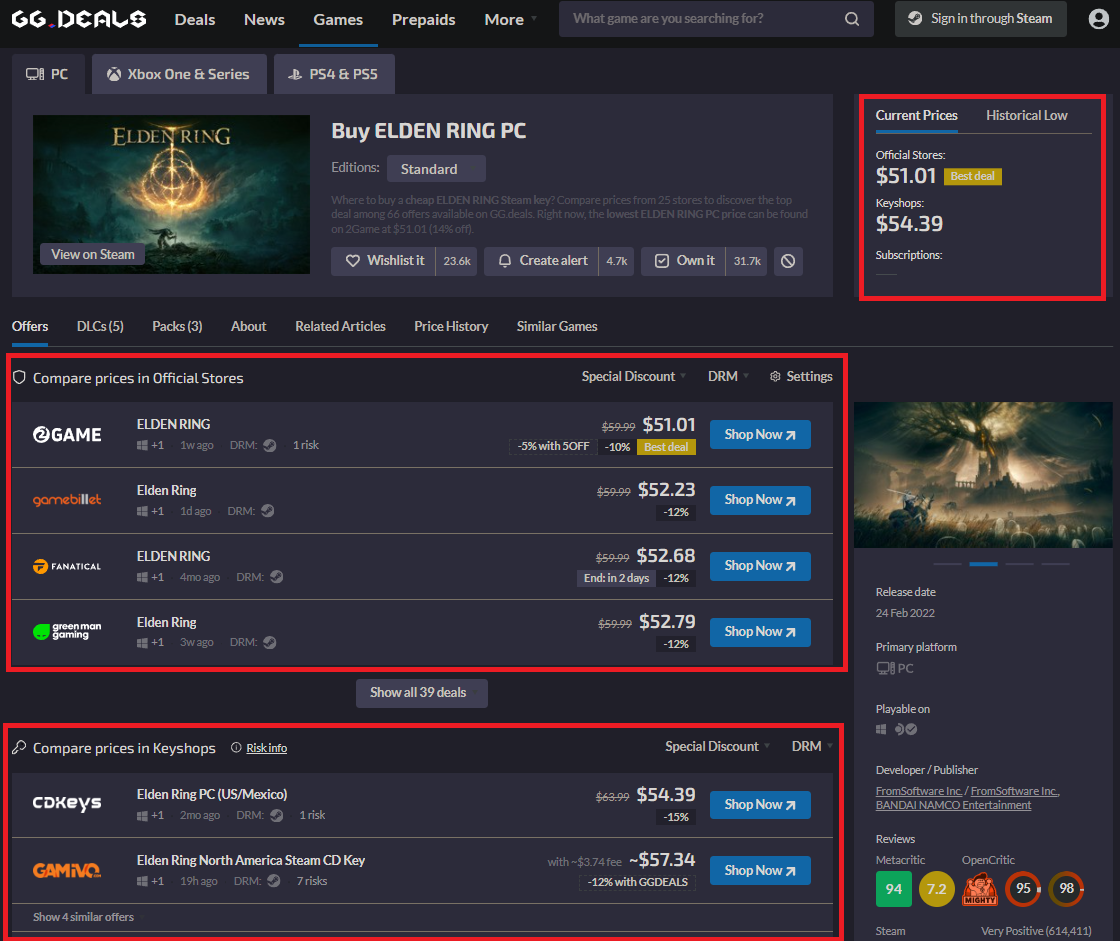1120x941 pixels.
Task: Click the Steam DRM icon in Fanatical row
Action: [276, 577]
